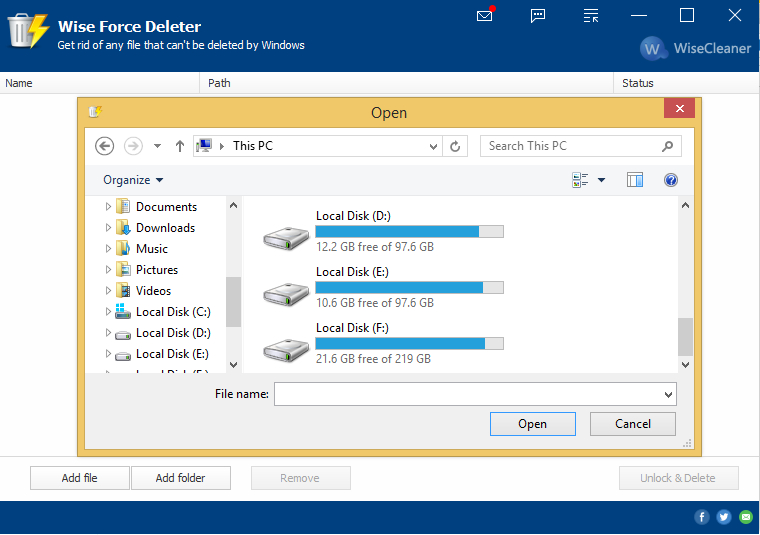Image resolution: width=760 pixels, height=535 pixels.
Task: Open recent locations dropdown arrow
Action: pyautogui.click(x=158, y=146)
